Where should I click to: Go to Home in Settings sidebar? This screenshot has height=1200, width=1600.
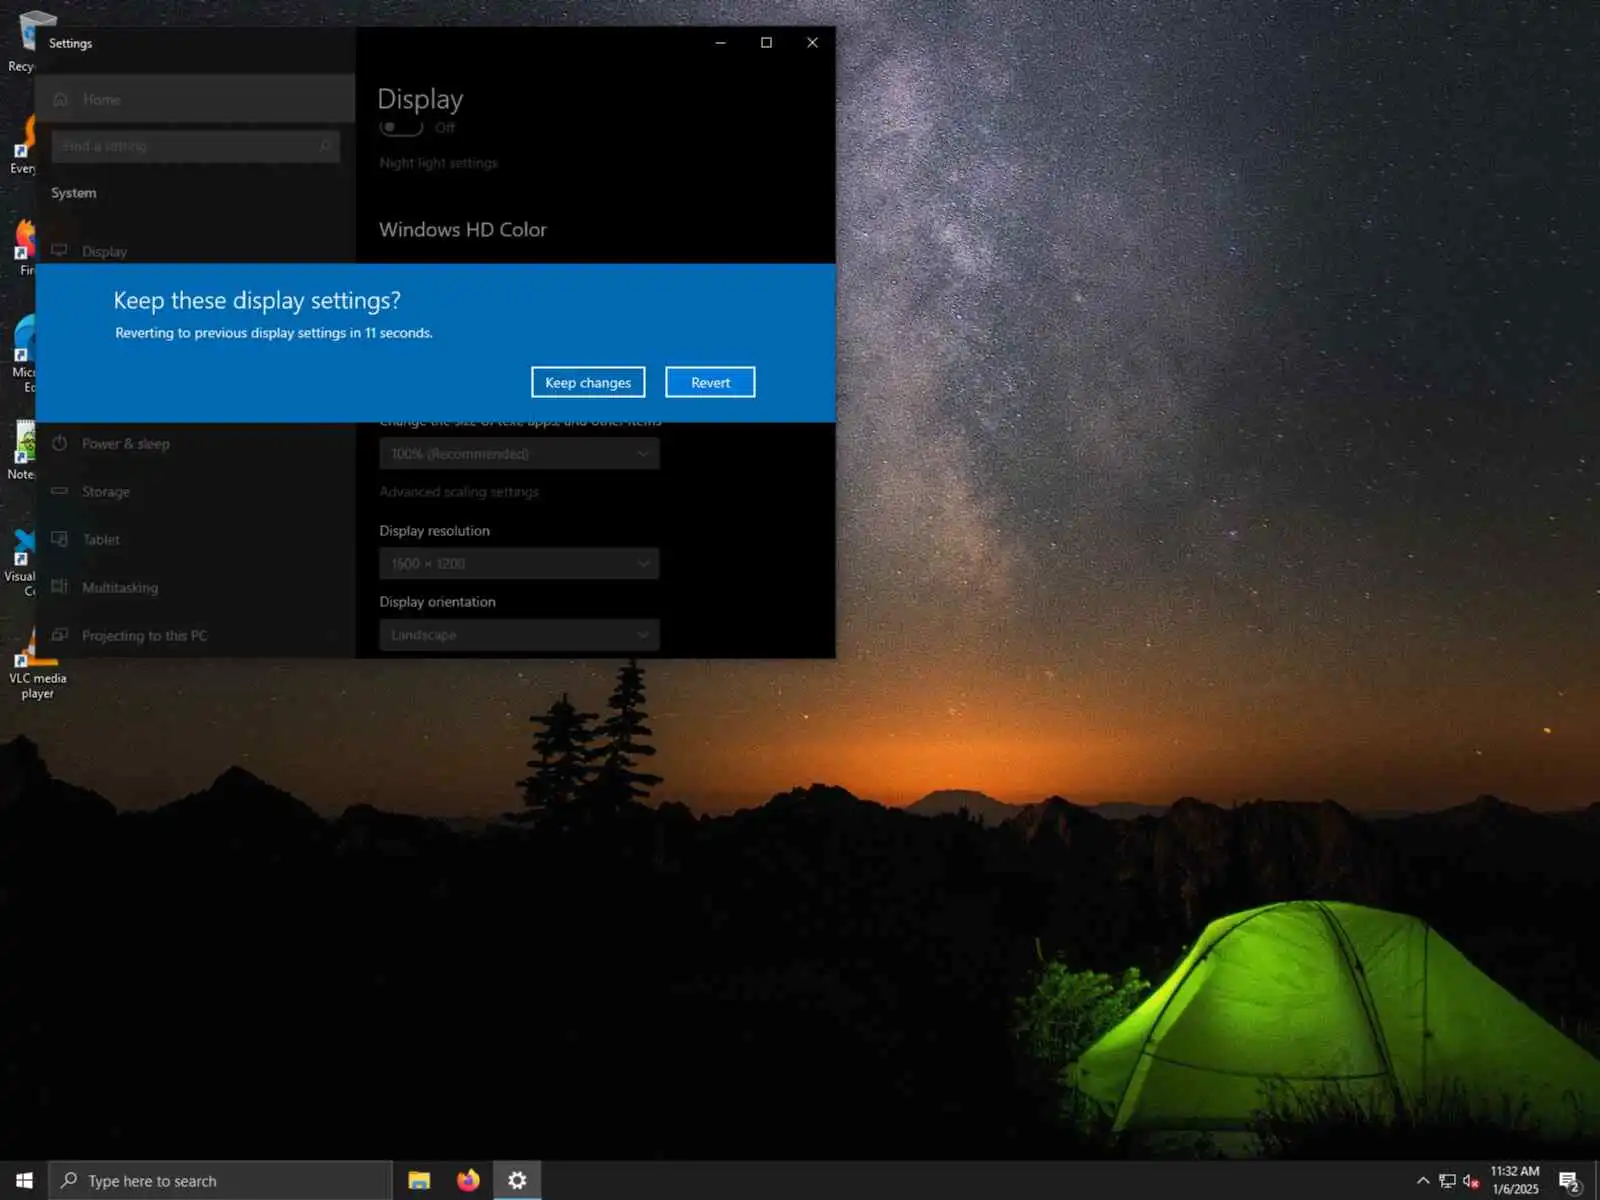(195, 99)
